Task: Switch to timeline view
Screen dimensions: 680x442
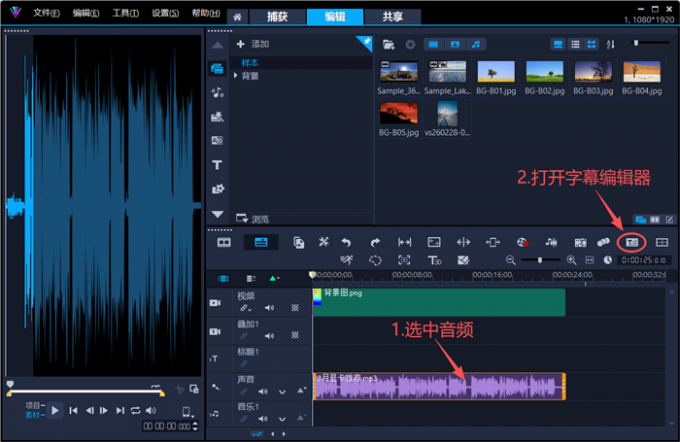Action: 261,242
